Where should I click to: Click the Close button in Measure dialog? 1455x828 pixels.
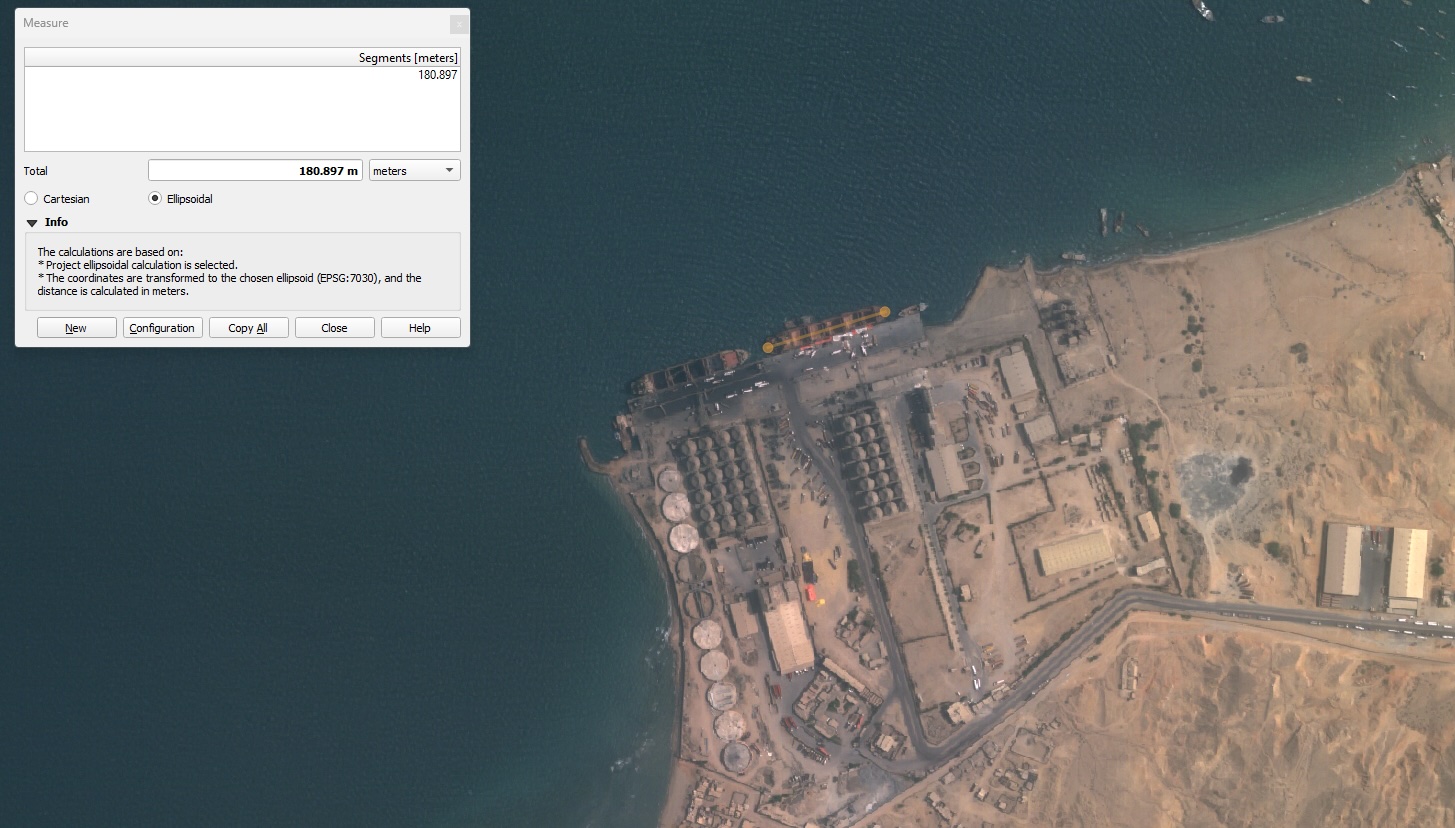pos(335,328)
